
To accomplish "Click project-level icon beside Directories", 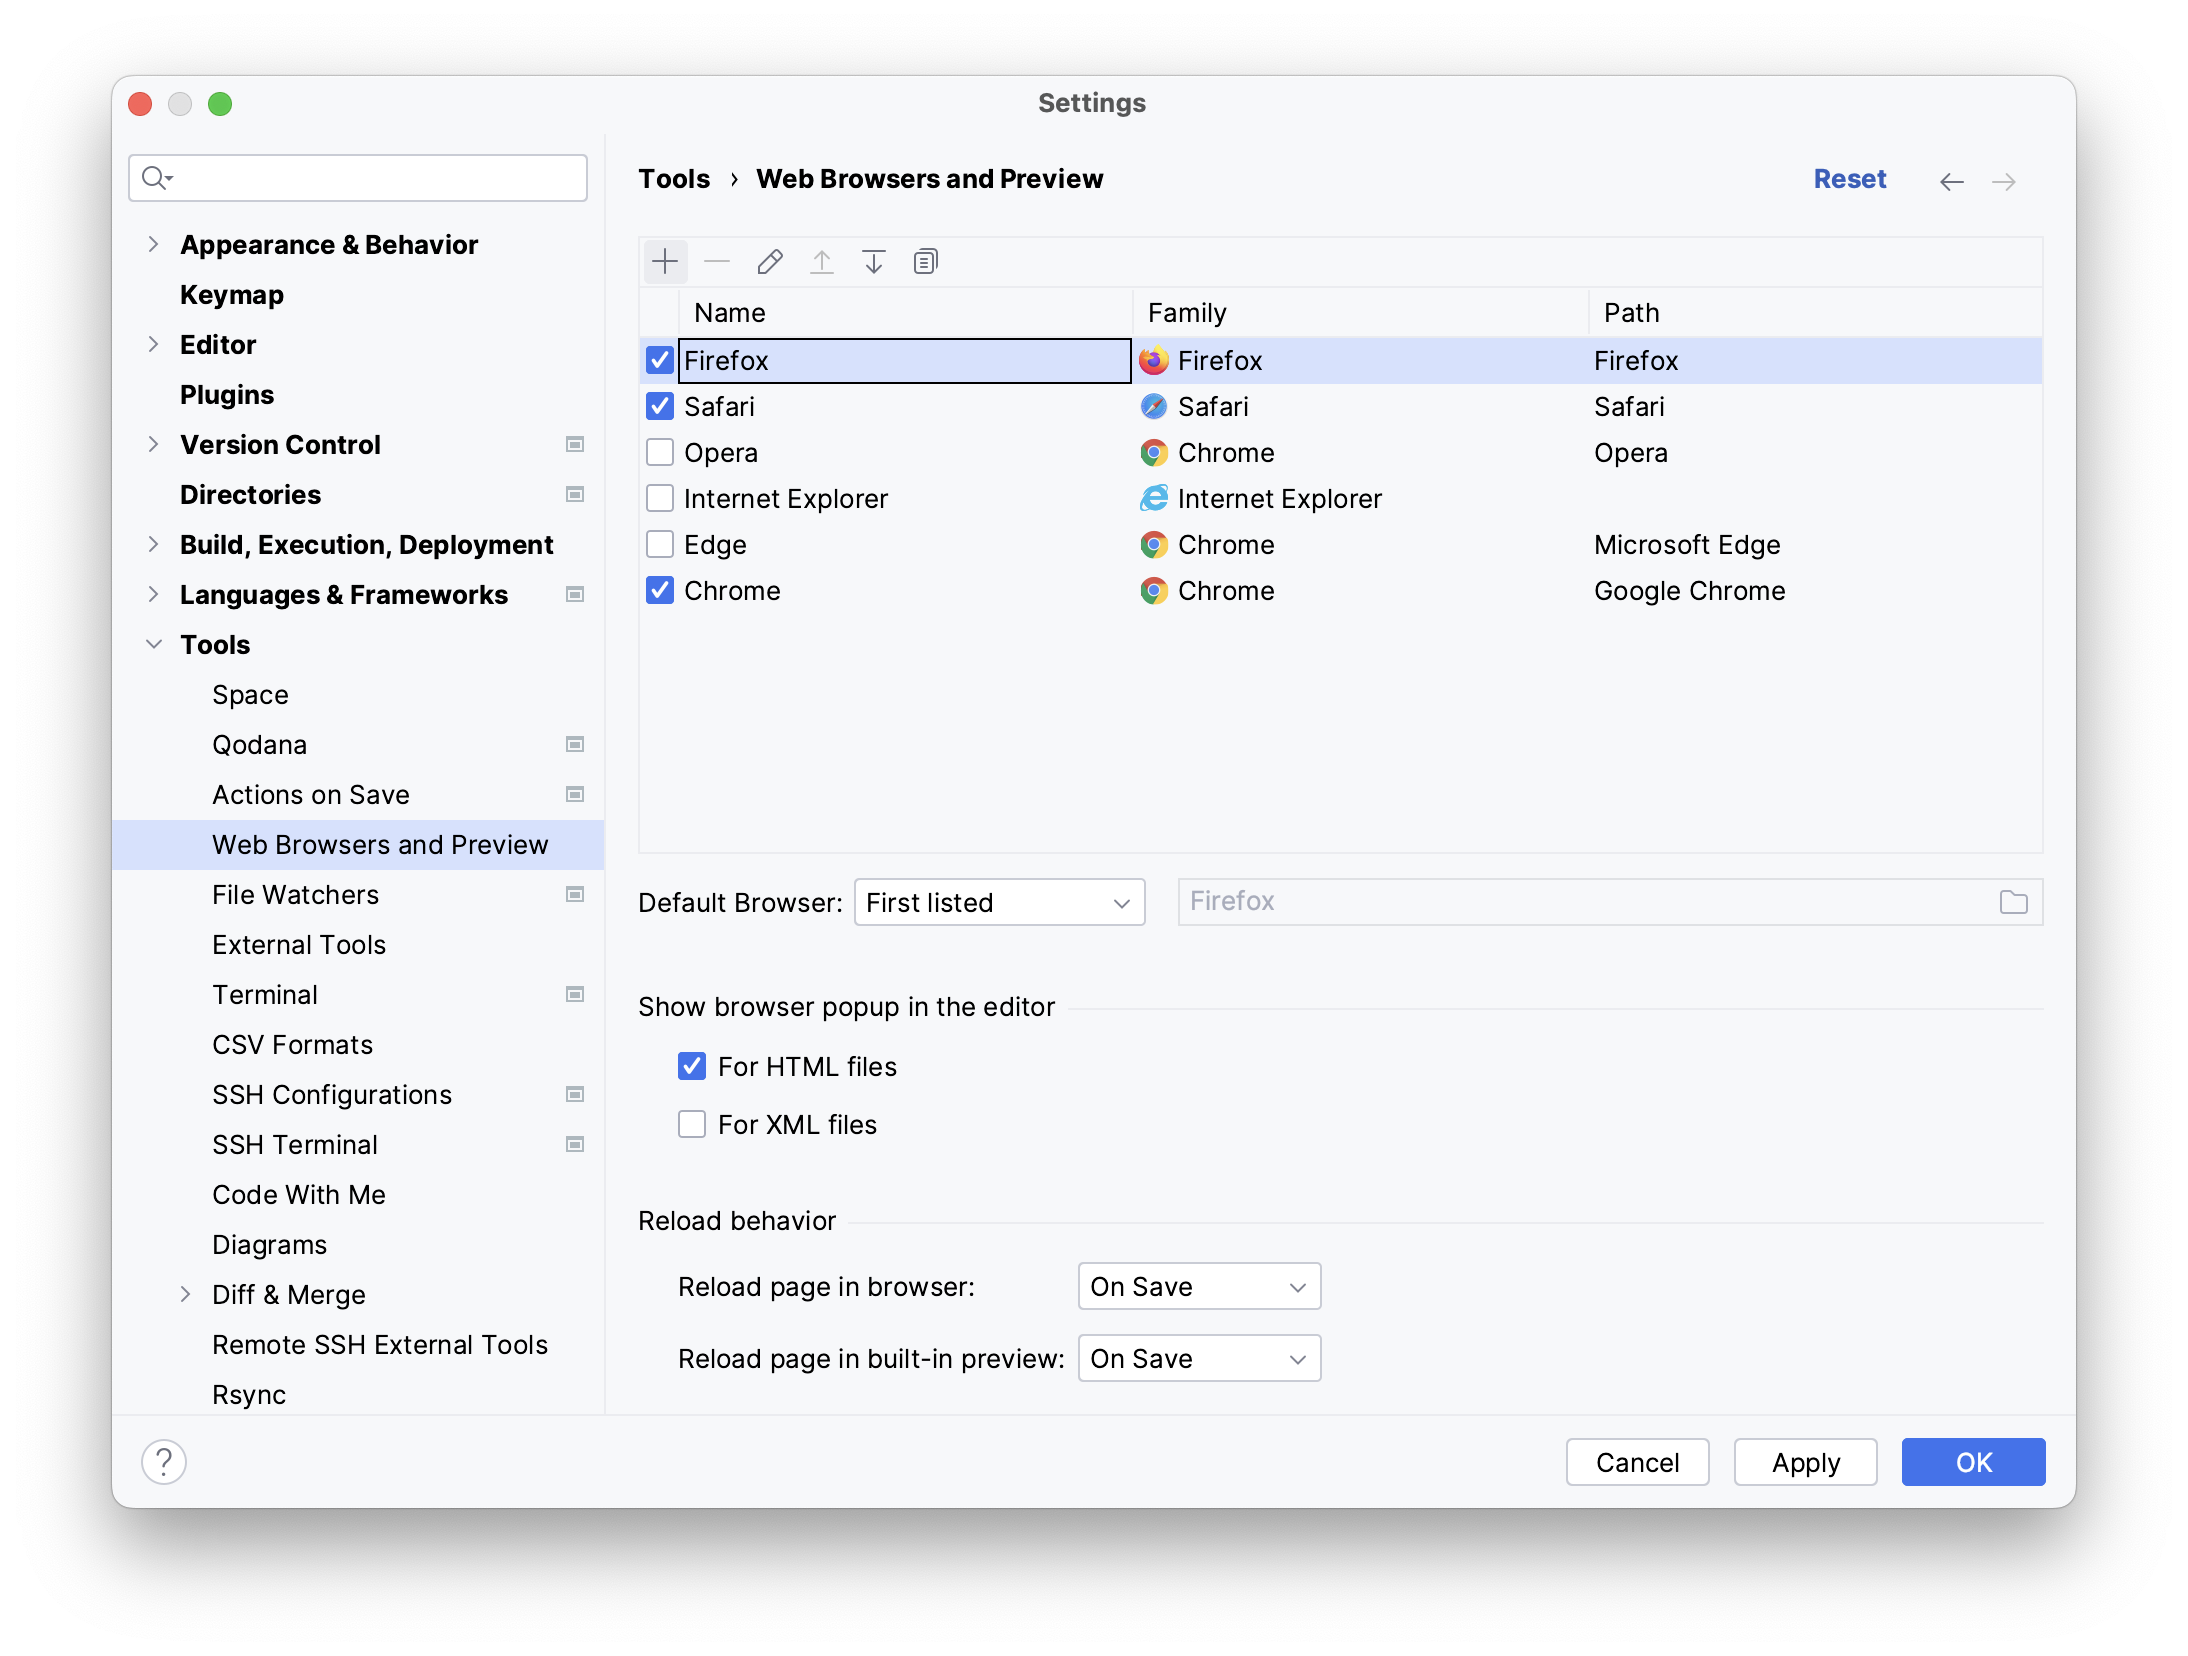I will point(575,494).
